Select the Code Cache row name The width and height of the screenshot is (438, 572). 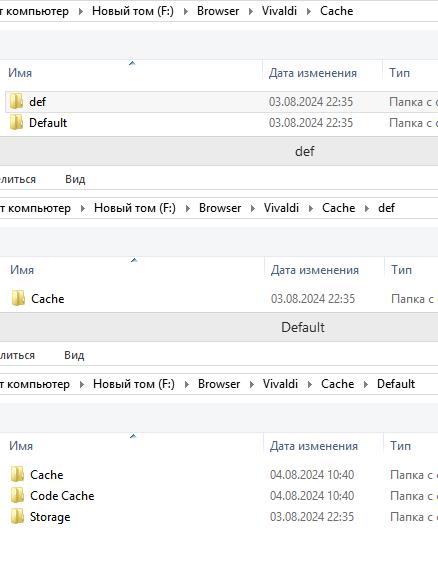pos(62,495)
